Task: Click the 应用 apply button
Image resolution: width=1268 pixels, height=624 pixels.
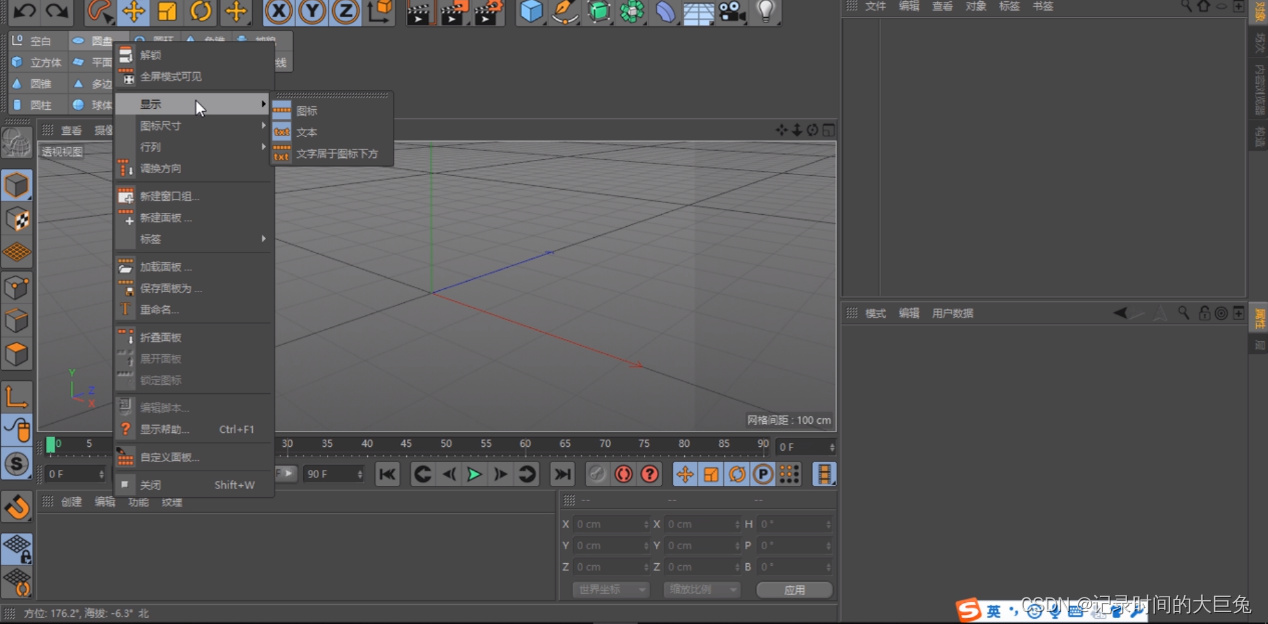Action: (795, 590)
